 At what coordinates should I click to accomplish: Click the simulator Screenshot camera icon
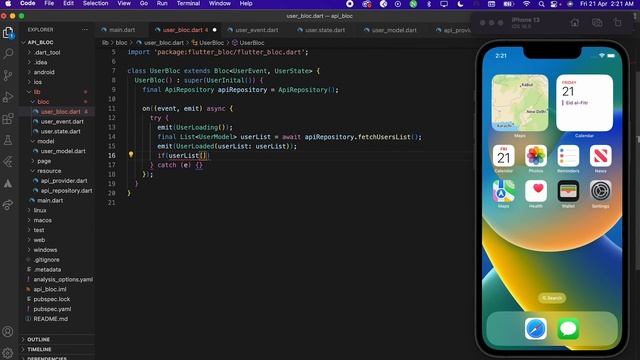click(597, 23)
